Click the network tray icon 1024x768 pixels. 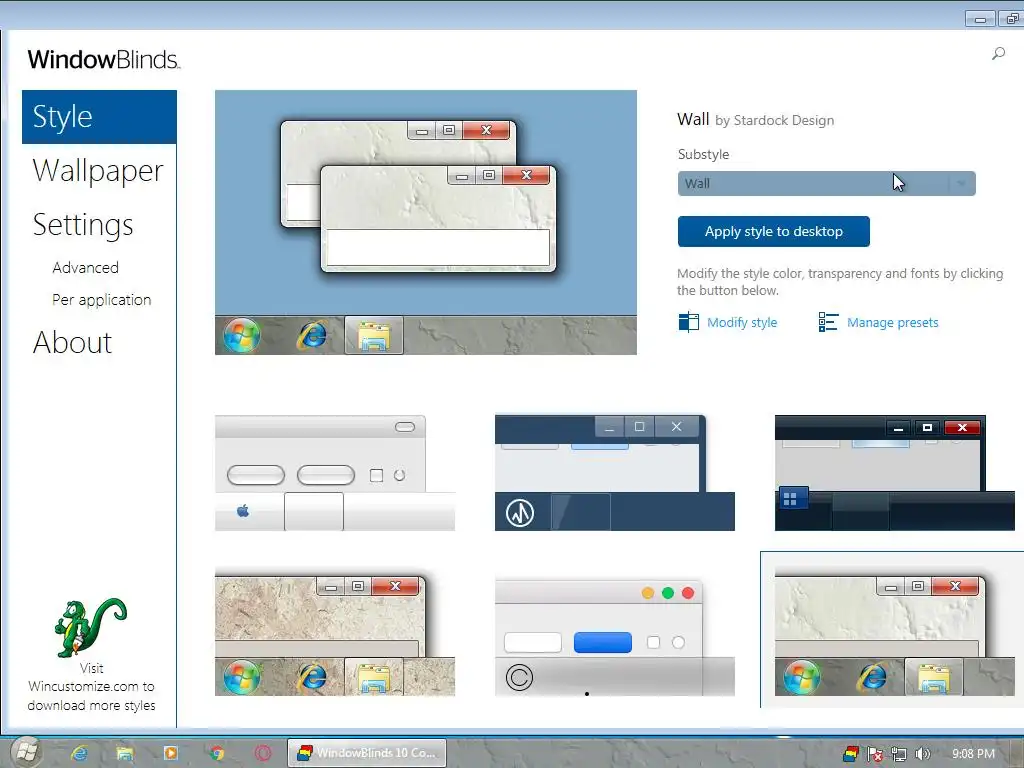pos(899,754)
